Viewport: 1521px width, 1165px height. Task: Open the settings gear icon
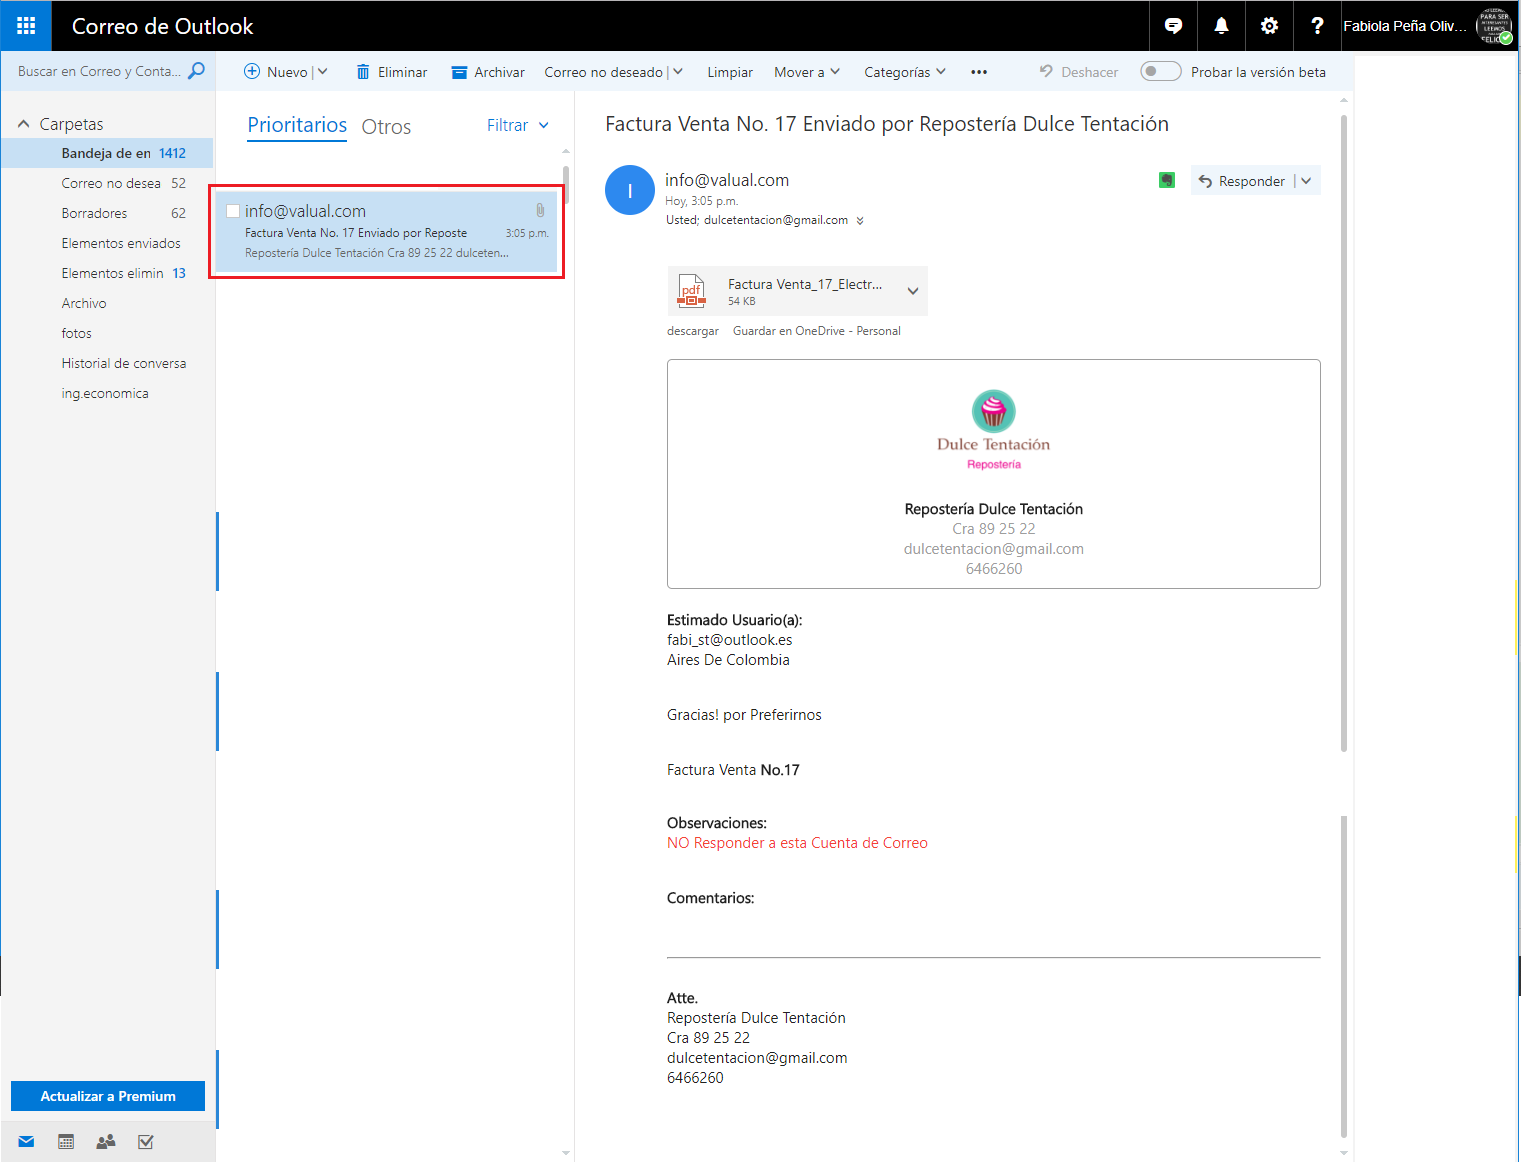pos(1269,26)
